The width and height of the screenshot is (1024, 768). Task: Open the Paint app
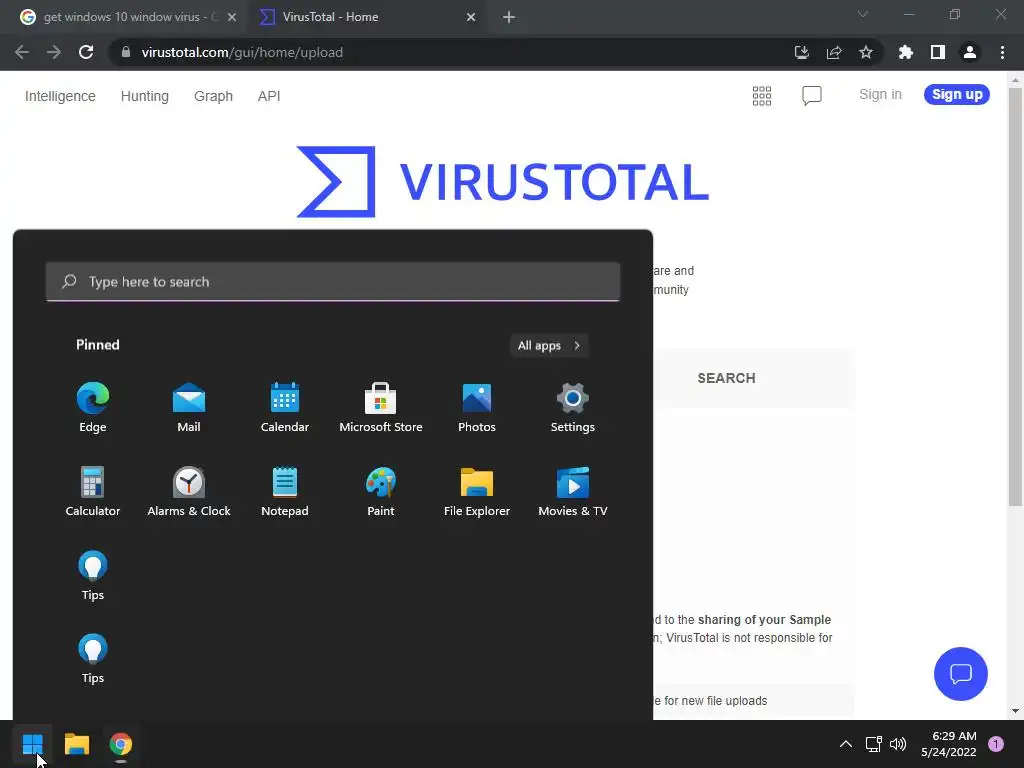(381, 492)
